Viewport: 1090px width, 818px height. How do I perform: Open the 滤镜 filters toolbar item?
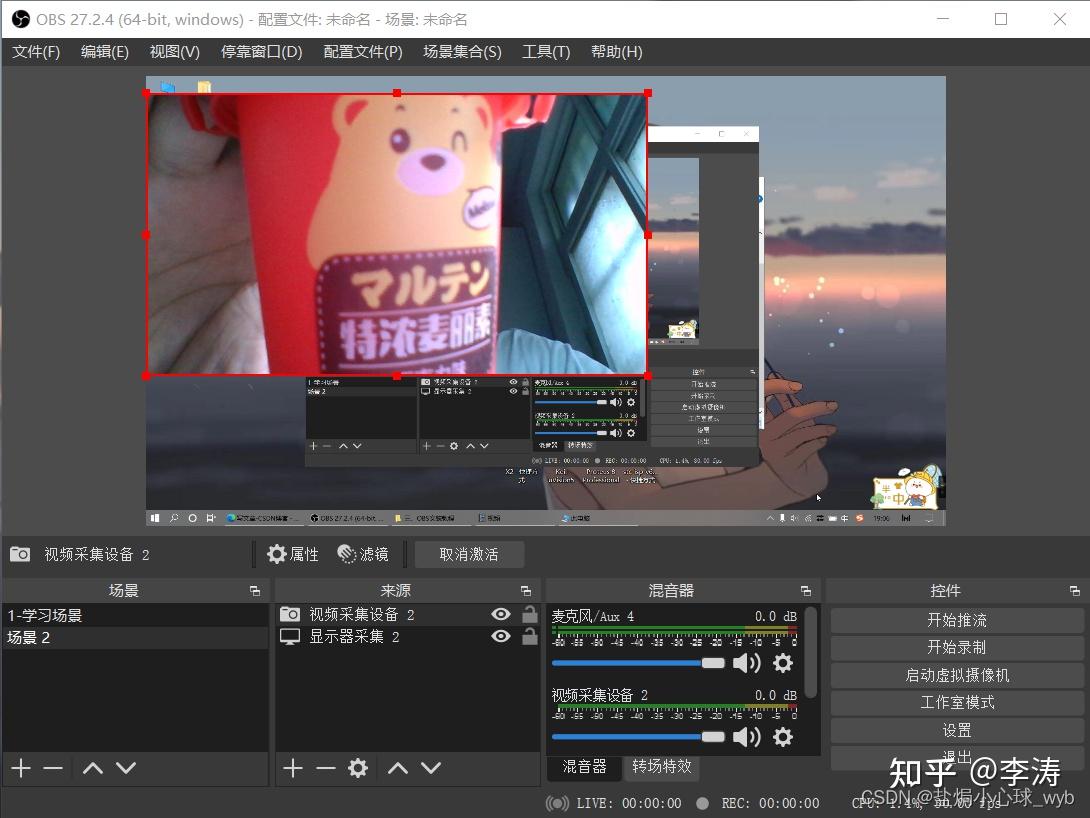[x=363, y=554]
